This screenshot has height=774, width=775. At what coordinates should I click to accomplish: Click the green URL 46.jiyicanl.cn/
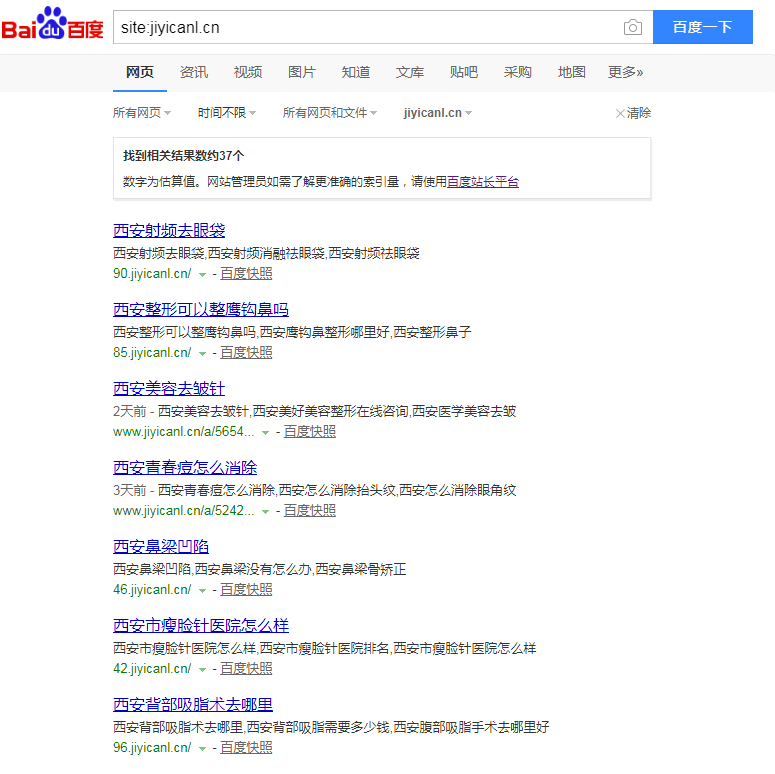tap(152, 590)
